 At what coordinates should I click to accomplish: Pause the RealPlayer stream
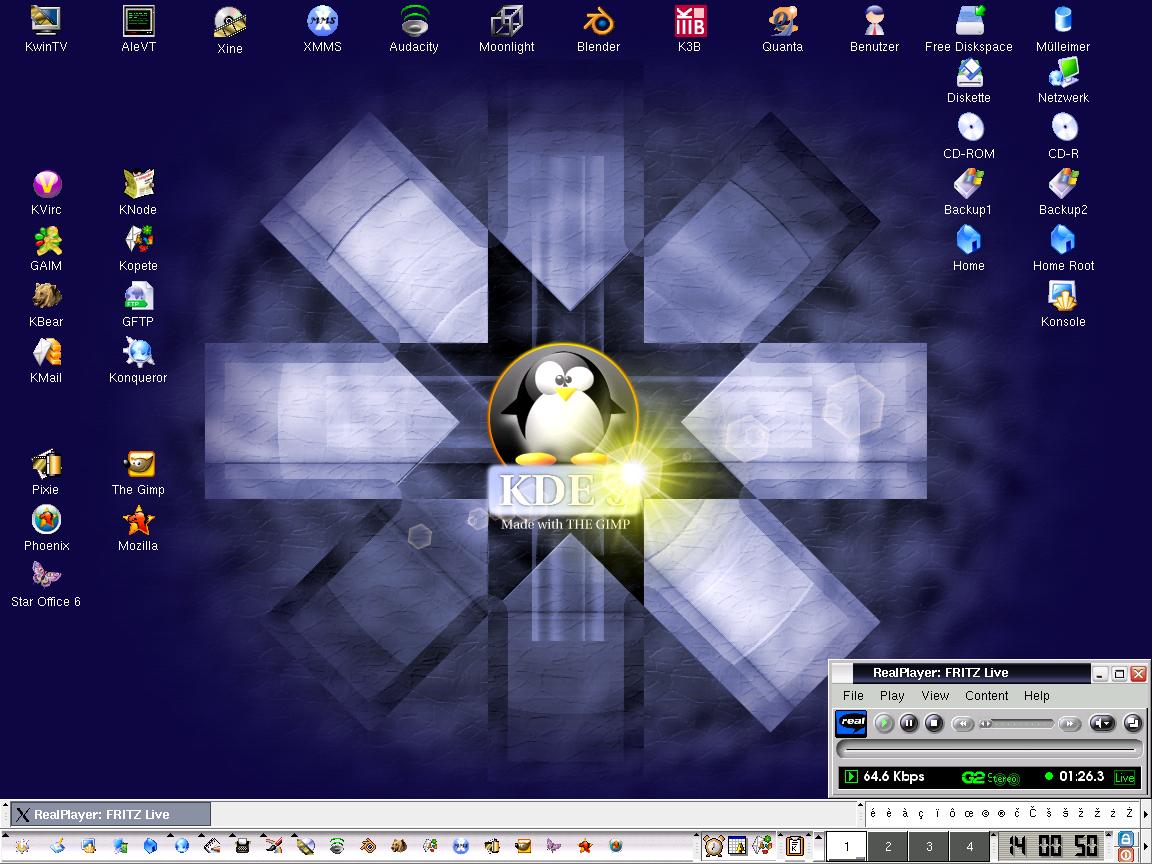tap(909, 724)
